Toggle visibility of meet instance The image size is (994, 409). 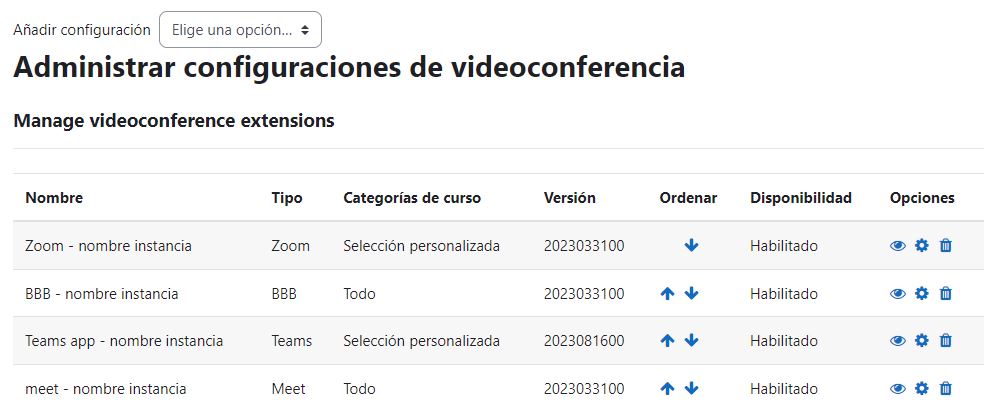point(898,388)
